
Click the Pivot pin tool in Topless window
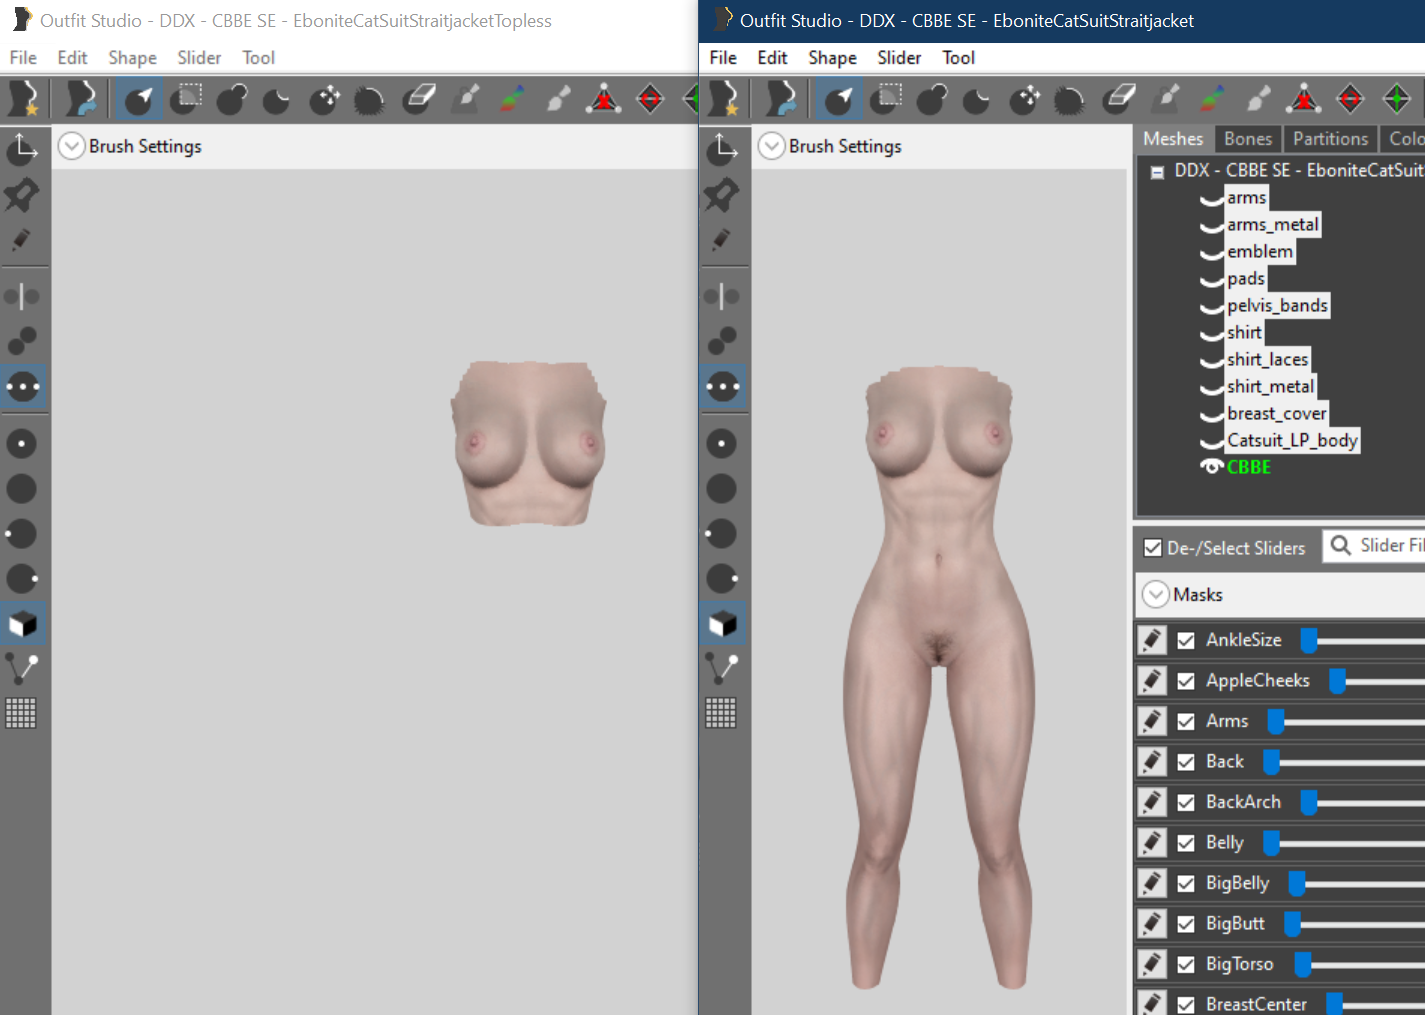(x=22, y=194)
